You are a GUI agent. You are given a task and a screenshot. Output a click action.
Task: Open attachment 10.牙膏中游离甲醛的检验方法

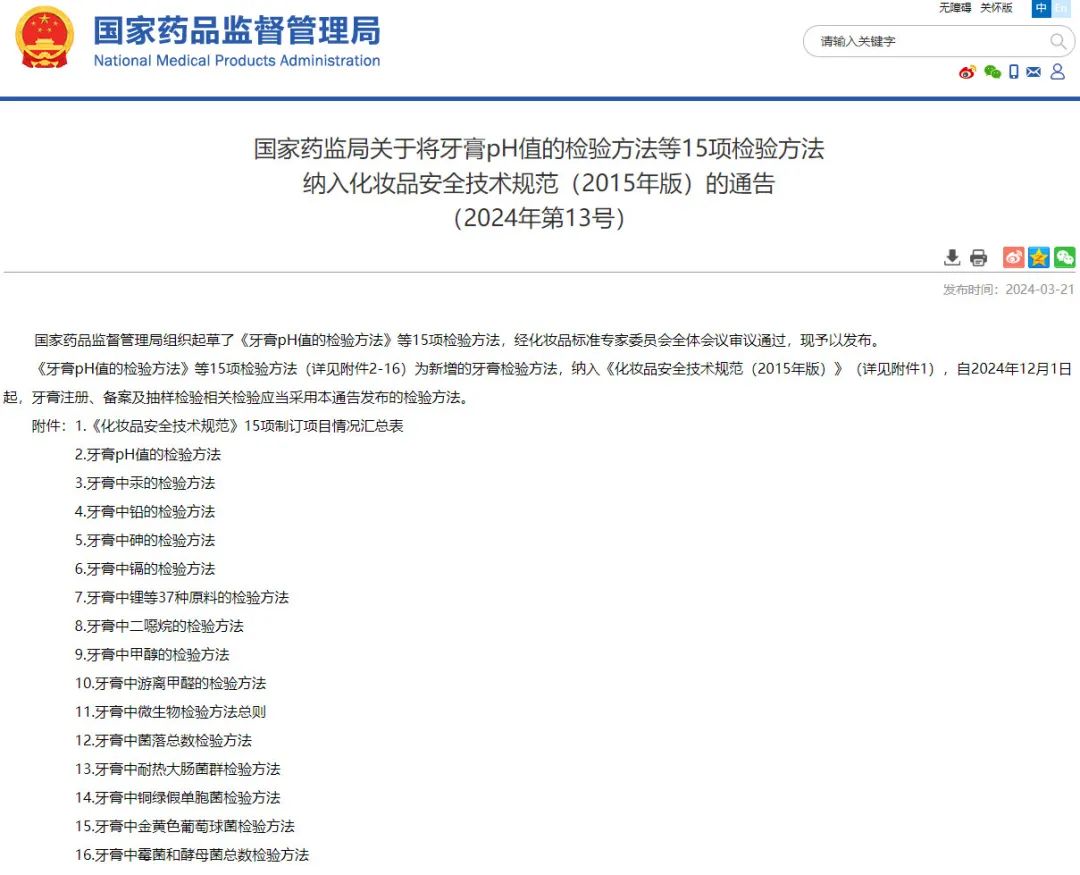click(x=170, y=683)
